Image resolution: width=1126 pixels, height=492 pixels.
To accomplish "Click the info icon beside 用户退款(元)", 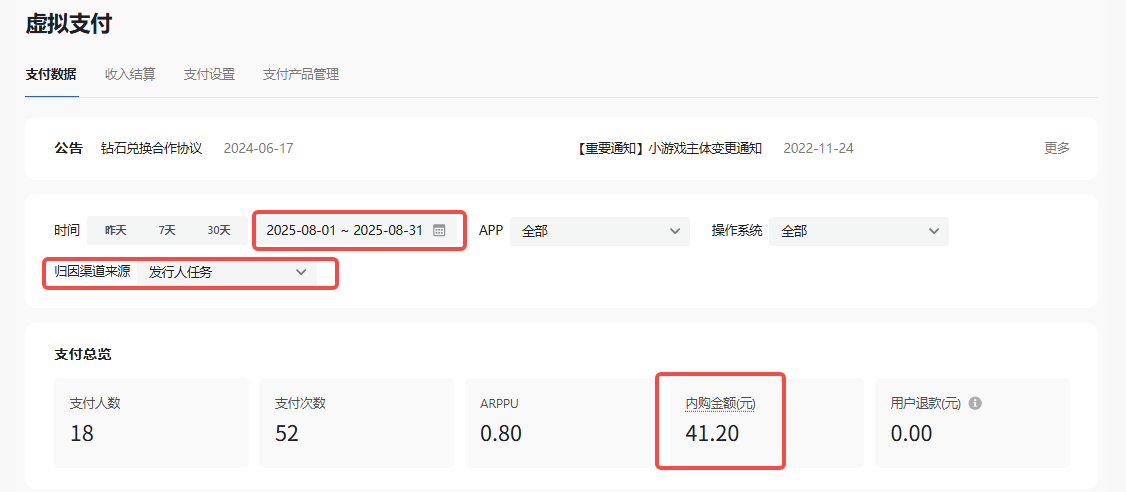I will pyautogui.click(x=975, y=403).
